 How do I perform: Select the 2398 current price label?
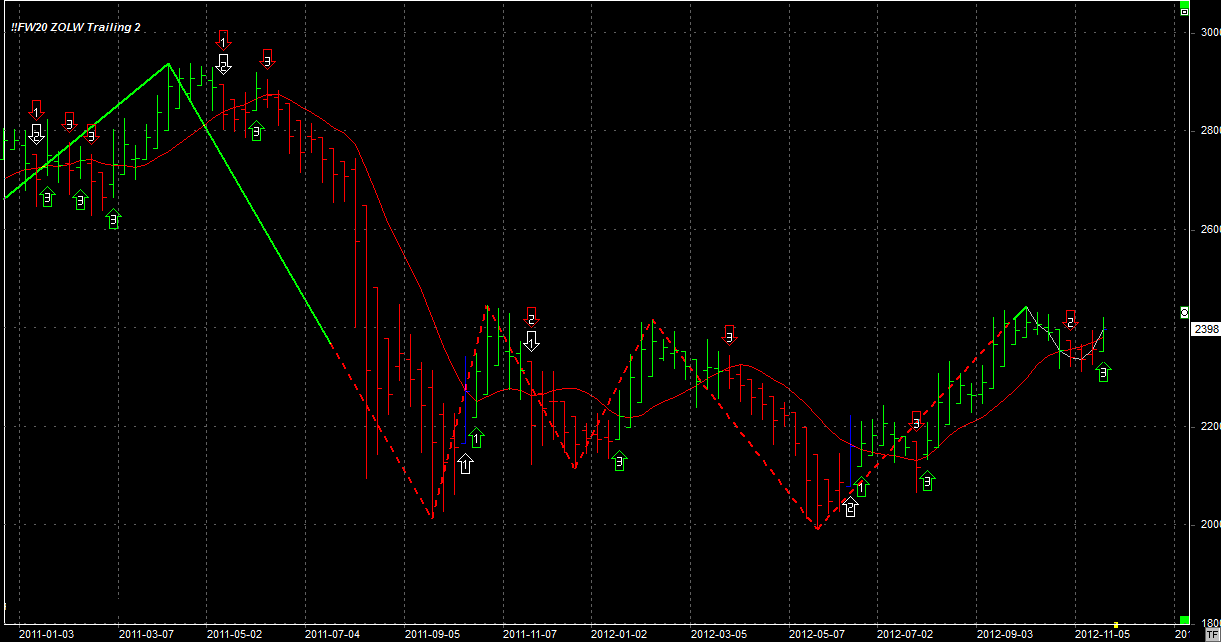pyautogui.click(x=1206, y=329)
